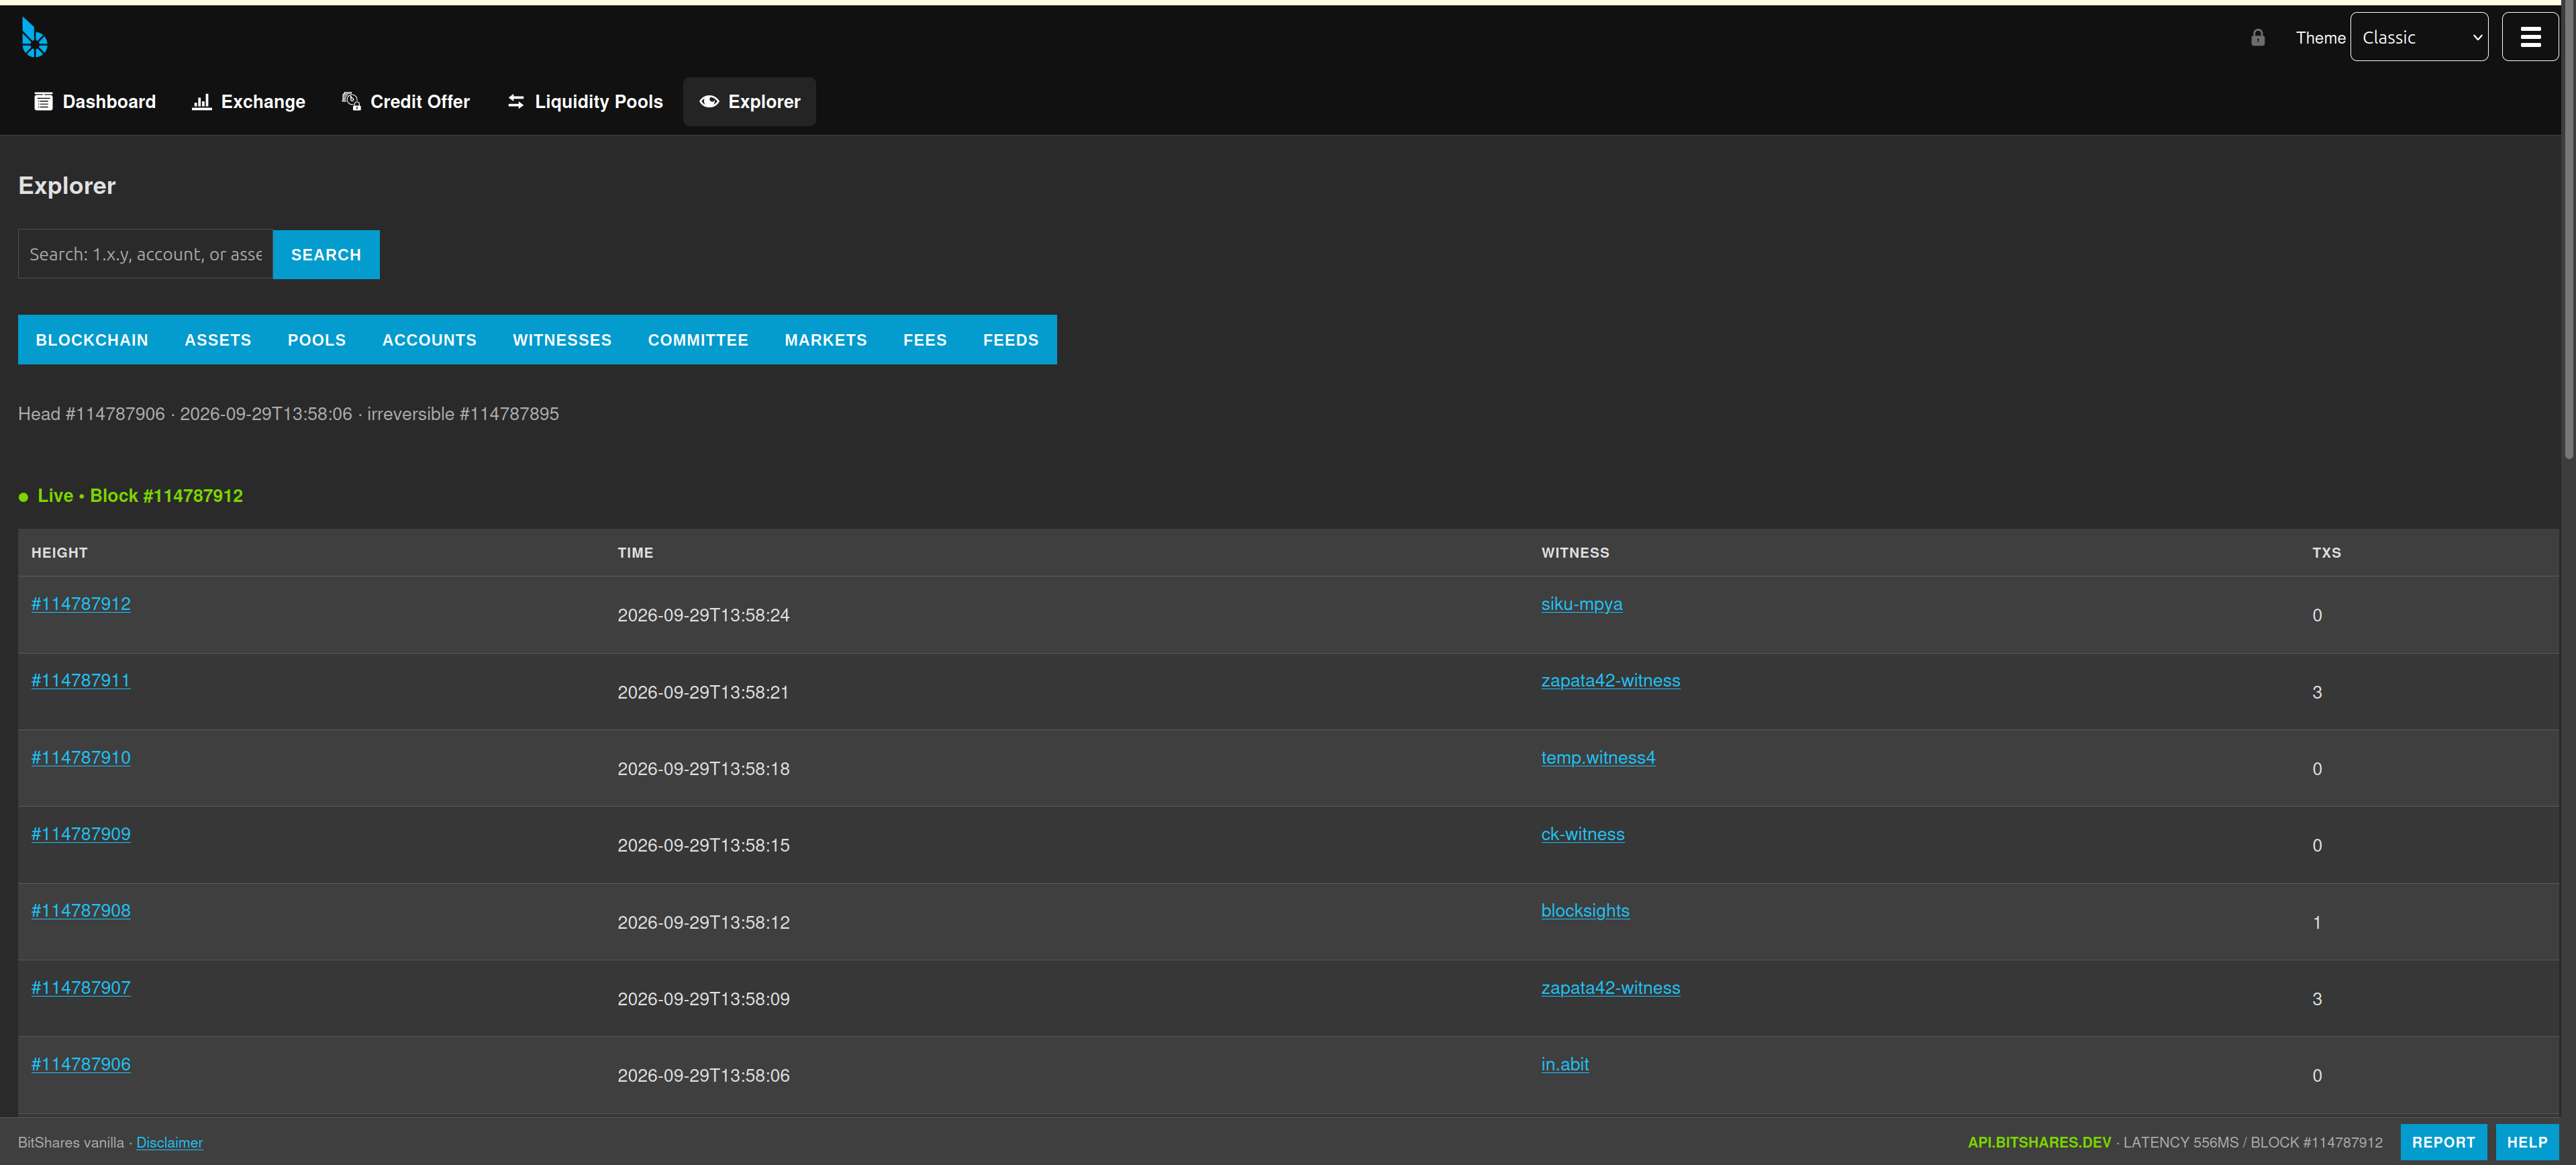The image size is (2576, 1165).
Task: Click the Explorer eye icon
Action: coord(709,102)
